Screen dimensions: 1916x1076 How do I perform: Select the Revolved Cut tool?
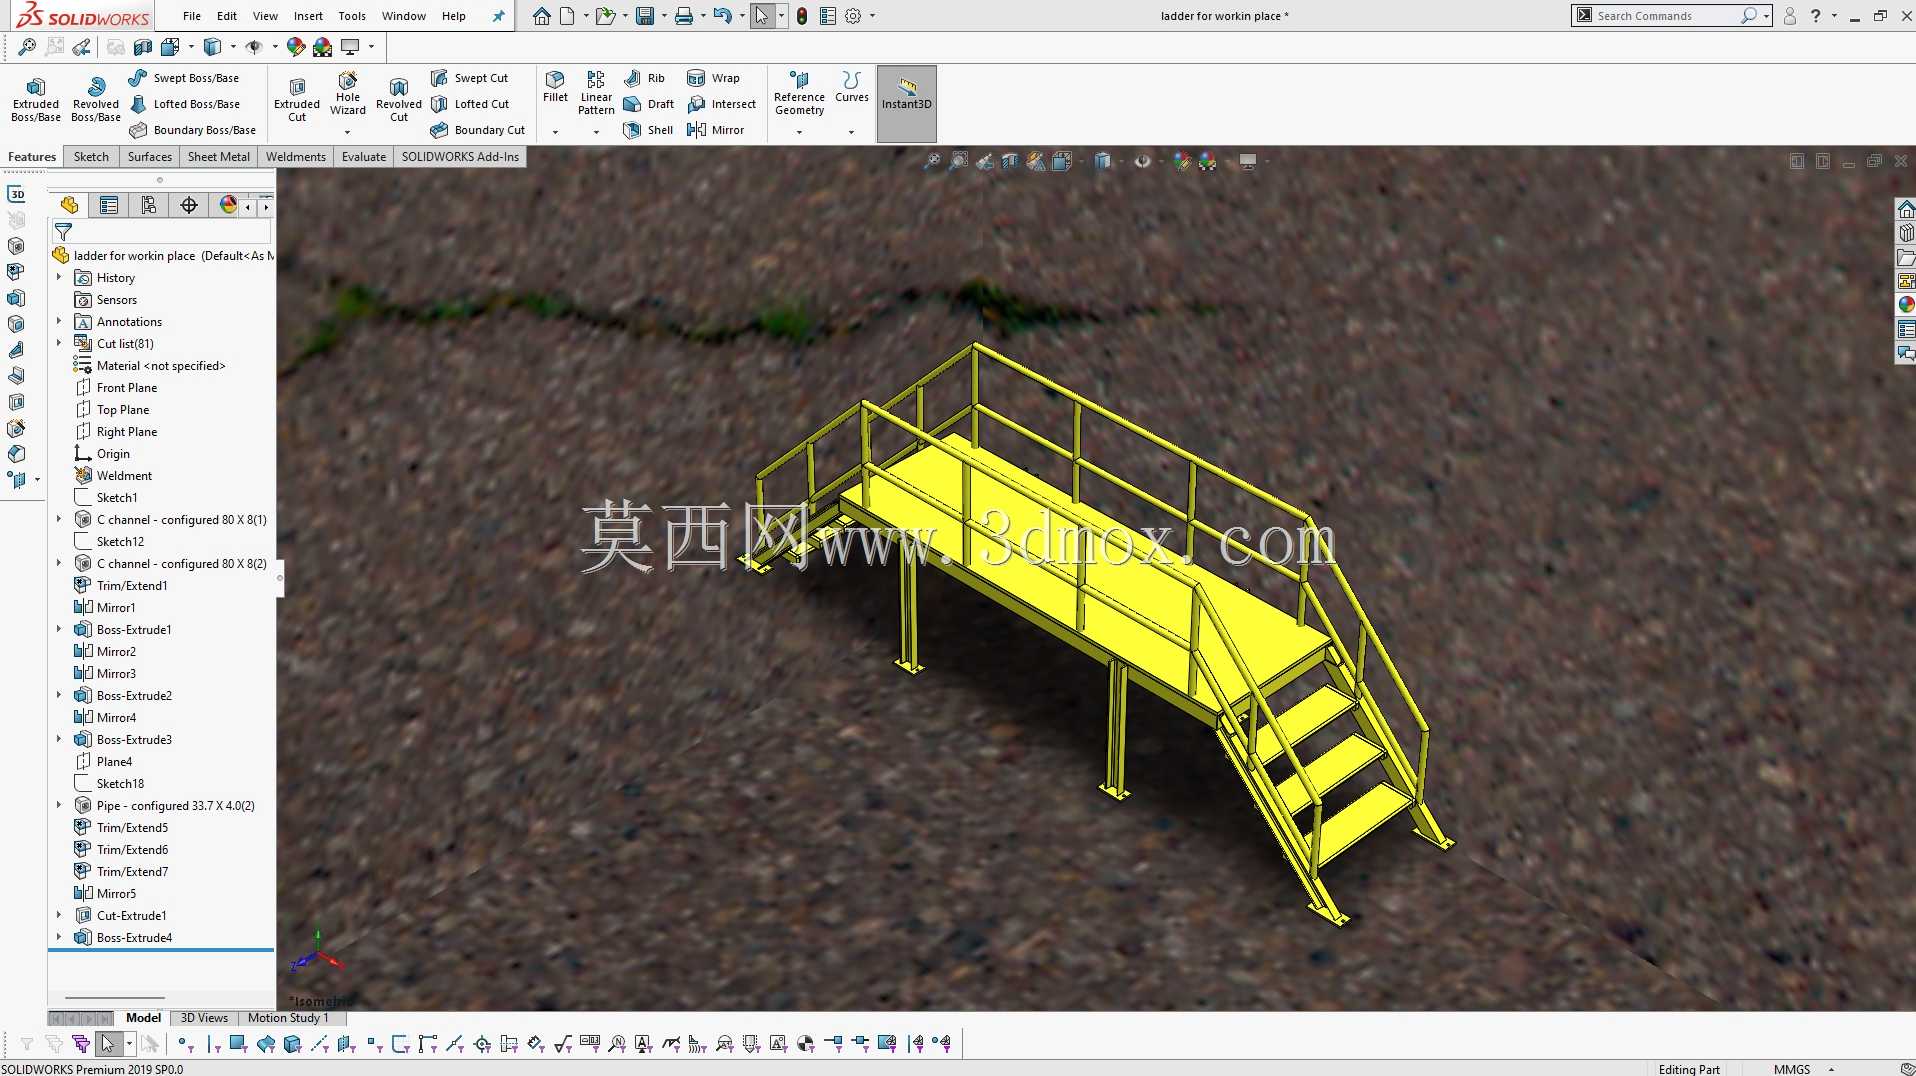pos(399,99)
